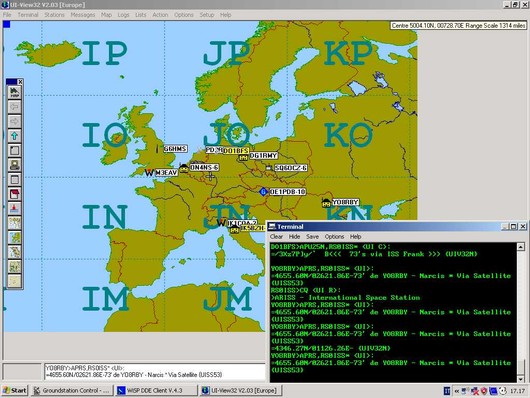Click the red-topped window icon in the toolbar
530x398 pixels.
pos(15,194)
